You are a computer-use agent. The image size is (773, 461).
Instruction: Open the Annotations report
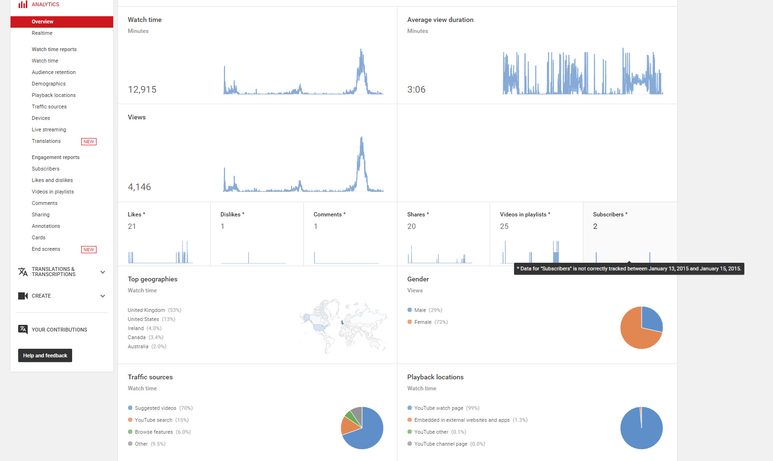coord(46,226)
